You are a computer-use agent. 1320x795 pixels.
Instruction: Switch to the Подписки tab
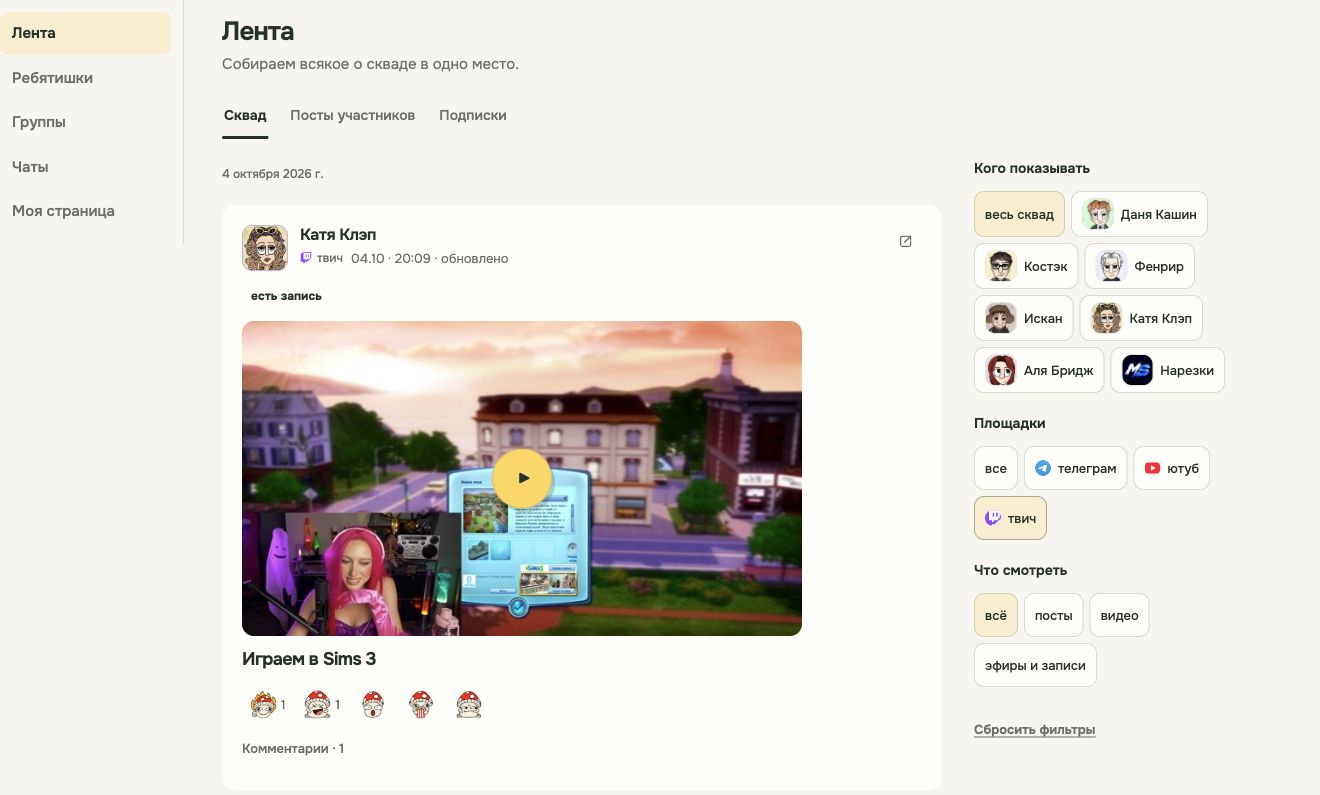pos(473,115)
